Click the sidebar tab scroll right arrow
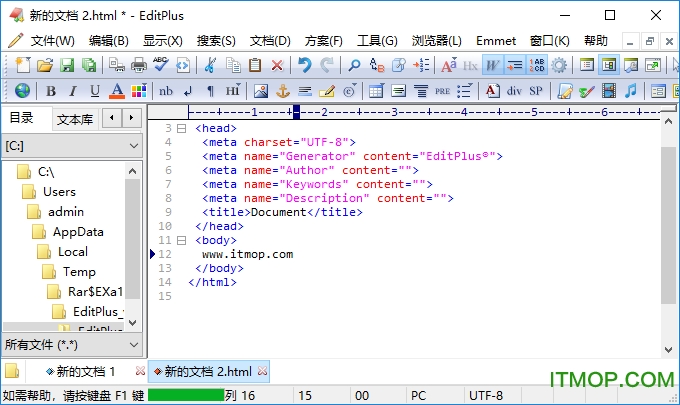This screenshot has width=680, height=405. (131, 118)
